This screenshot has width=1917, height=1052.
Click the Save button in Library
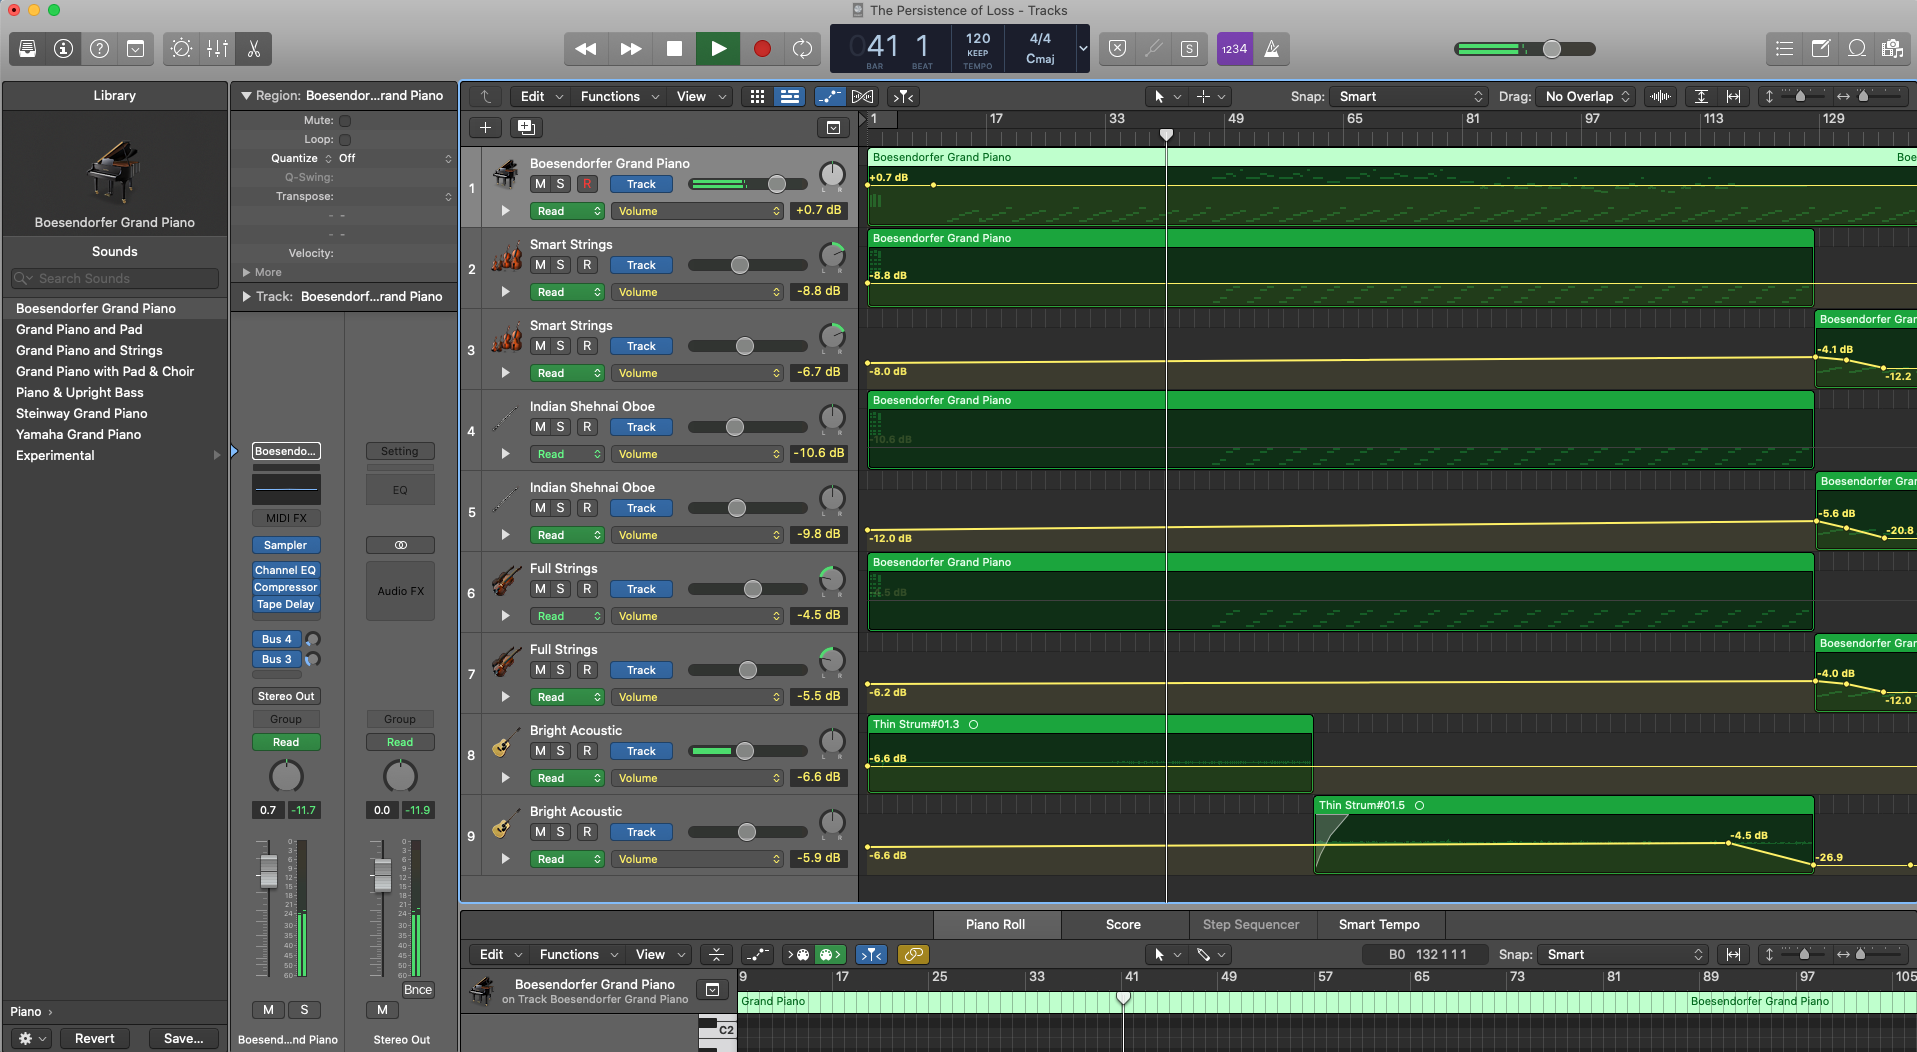pyautogui.click(x=183, y=1038)
